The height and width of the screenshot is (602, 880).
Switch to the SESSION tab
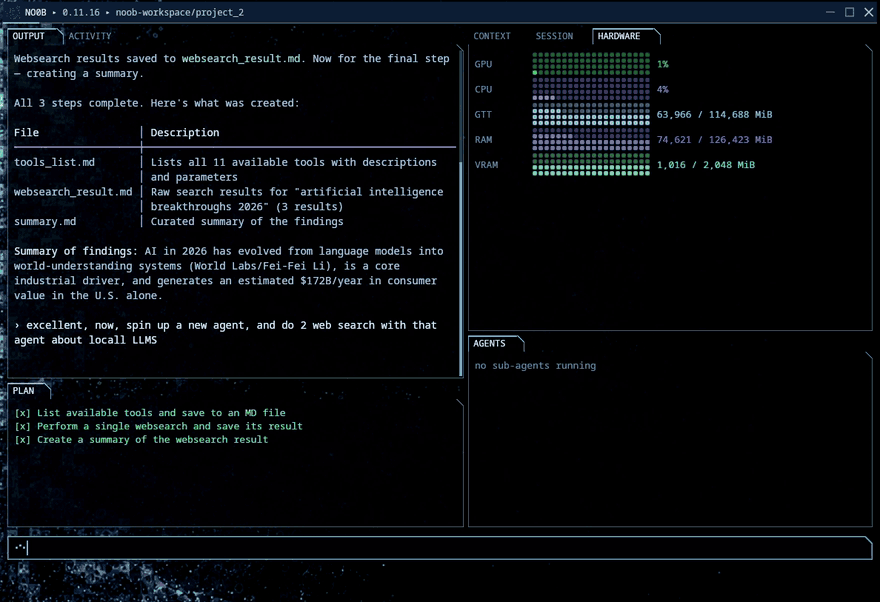coord(554,36)
